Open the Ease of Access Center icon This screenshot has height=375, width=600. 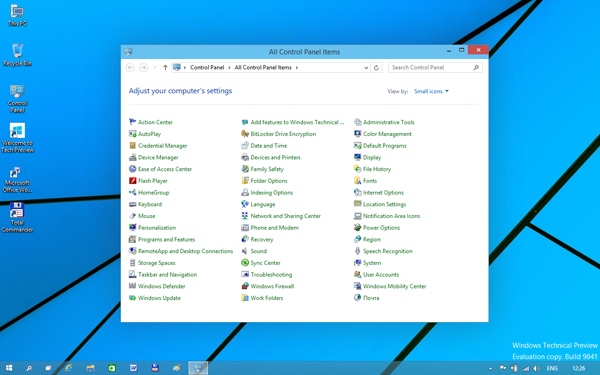132,169
